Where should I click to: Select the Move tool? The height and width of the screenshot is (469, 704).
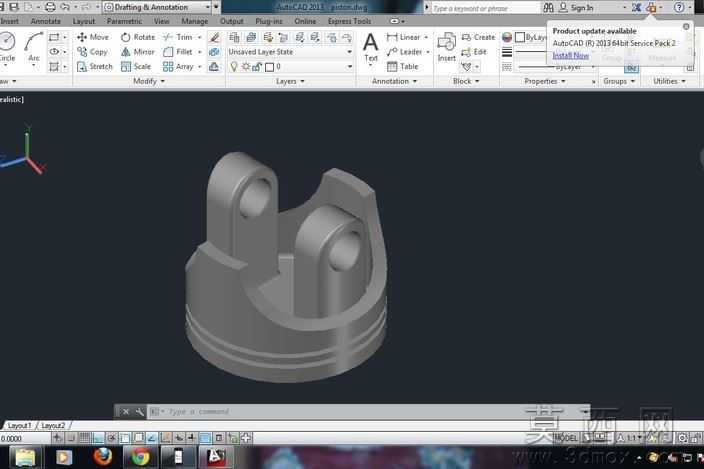[x=93, y=37]
